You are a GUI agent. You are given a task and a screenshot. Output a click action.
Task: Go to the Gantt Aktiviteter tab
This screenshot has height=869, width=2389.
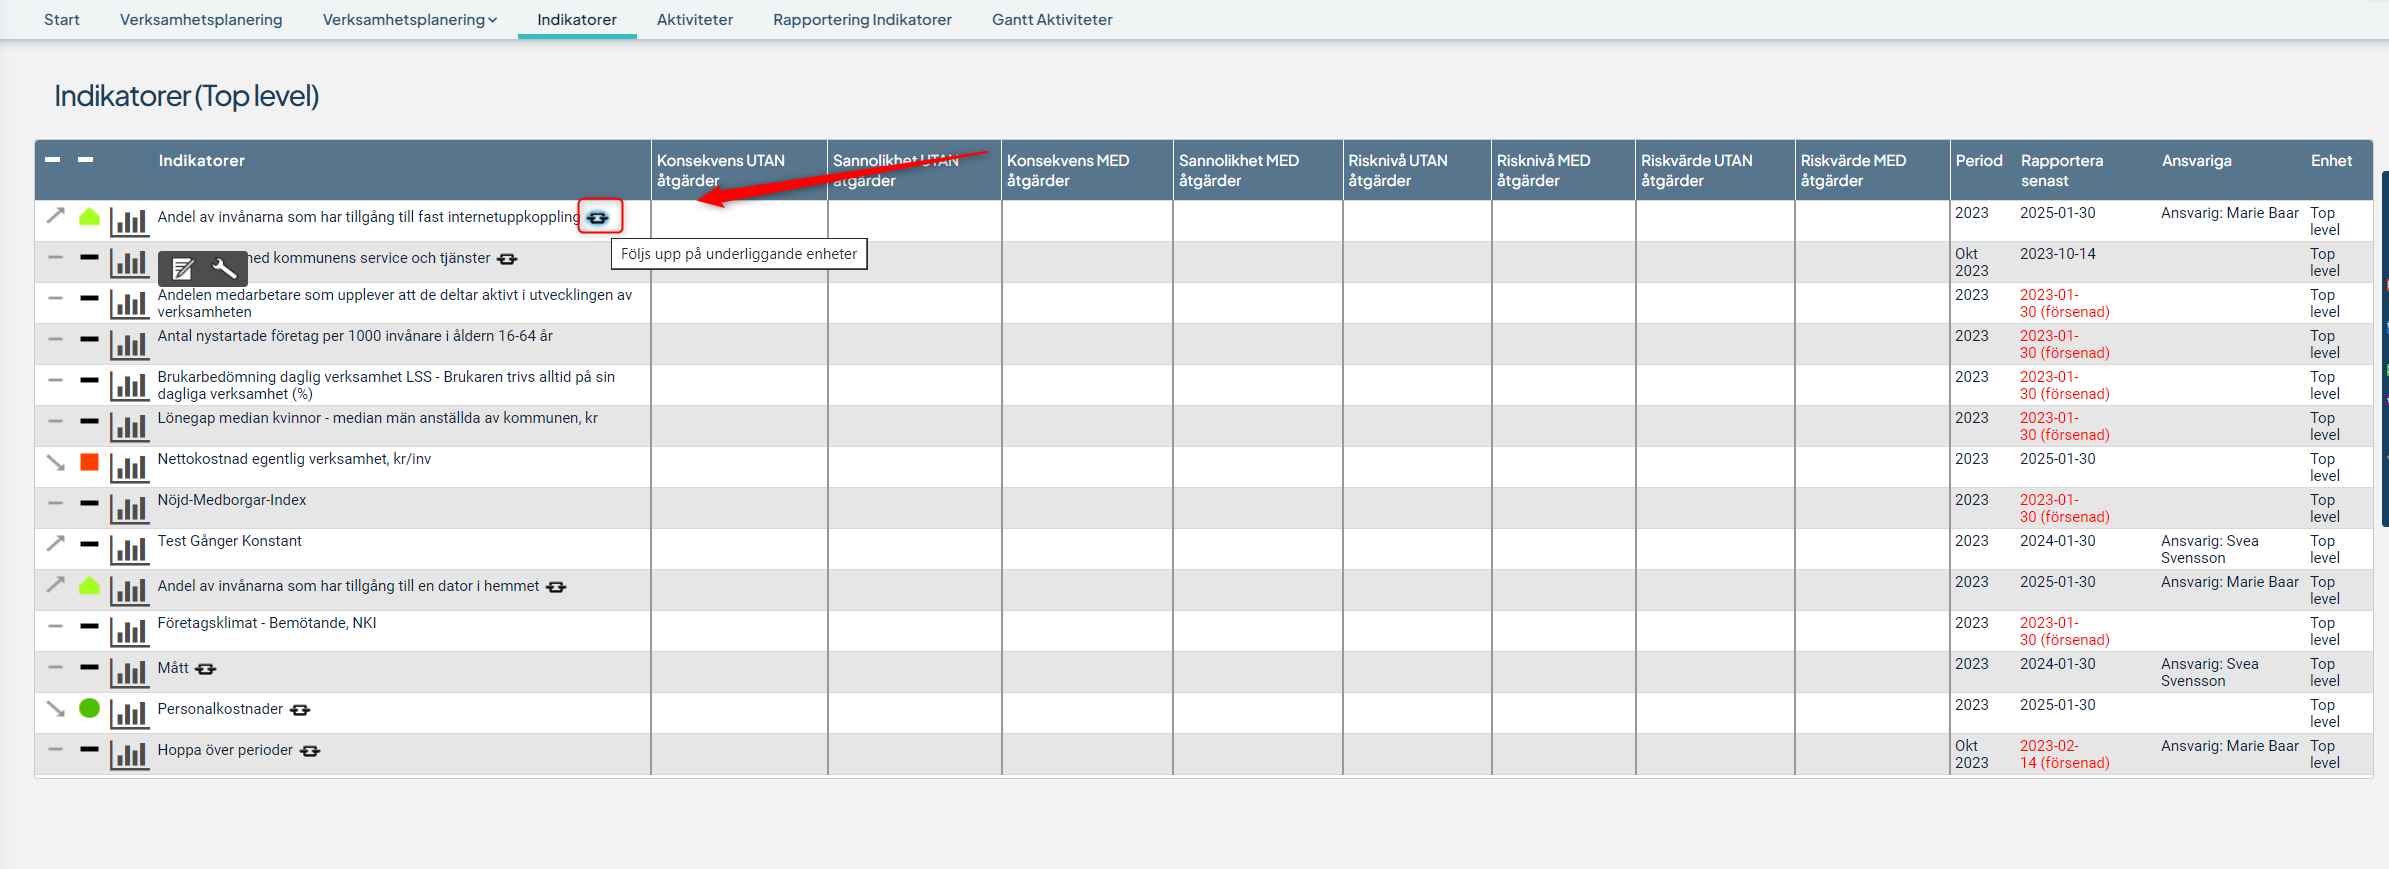coord(1051,20)
